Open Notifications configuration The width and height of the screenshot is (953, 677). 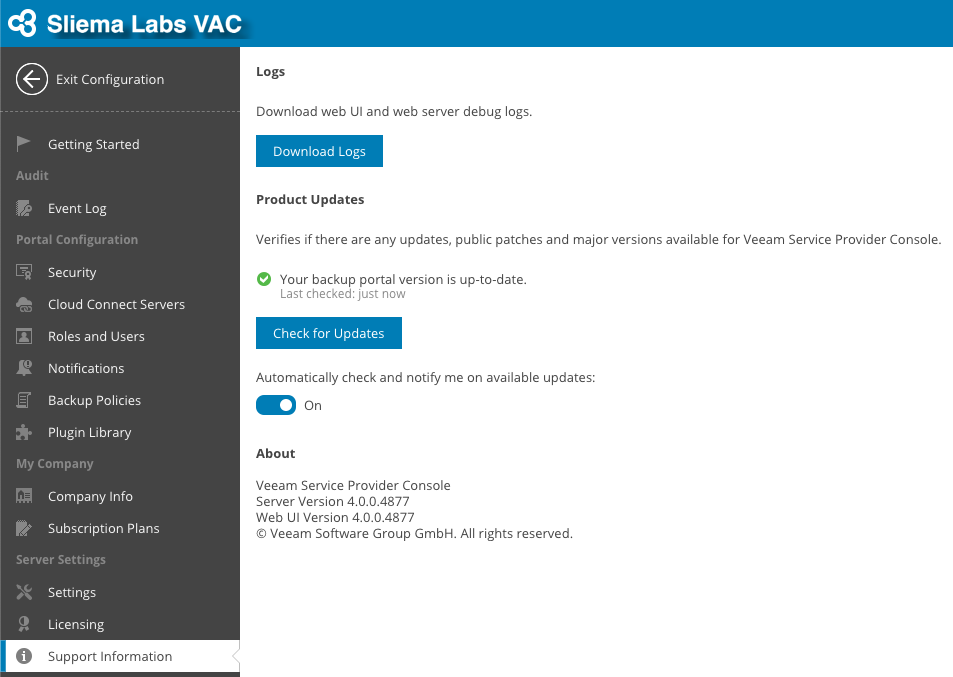120,368
